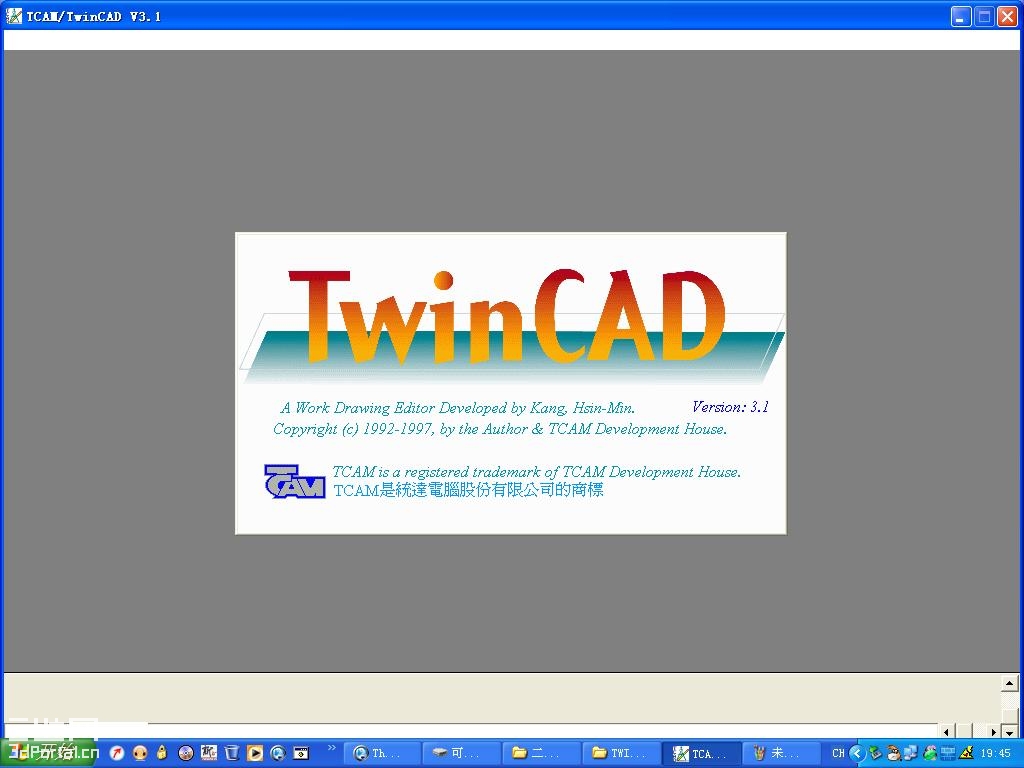Launch the blue globe player quick launch icon
The height and width of the screenshot is (768, 1024).
(x=278, y=753)
